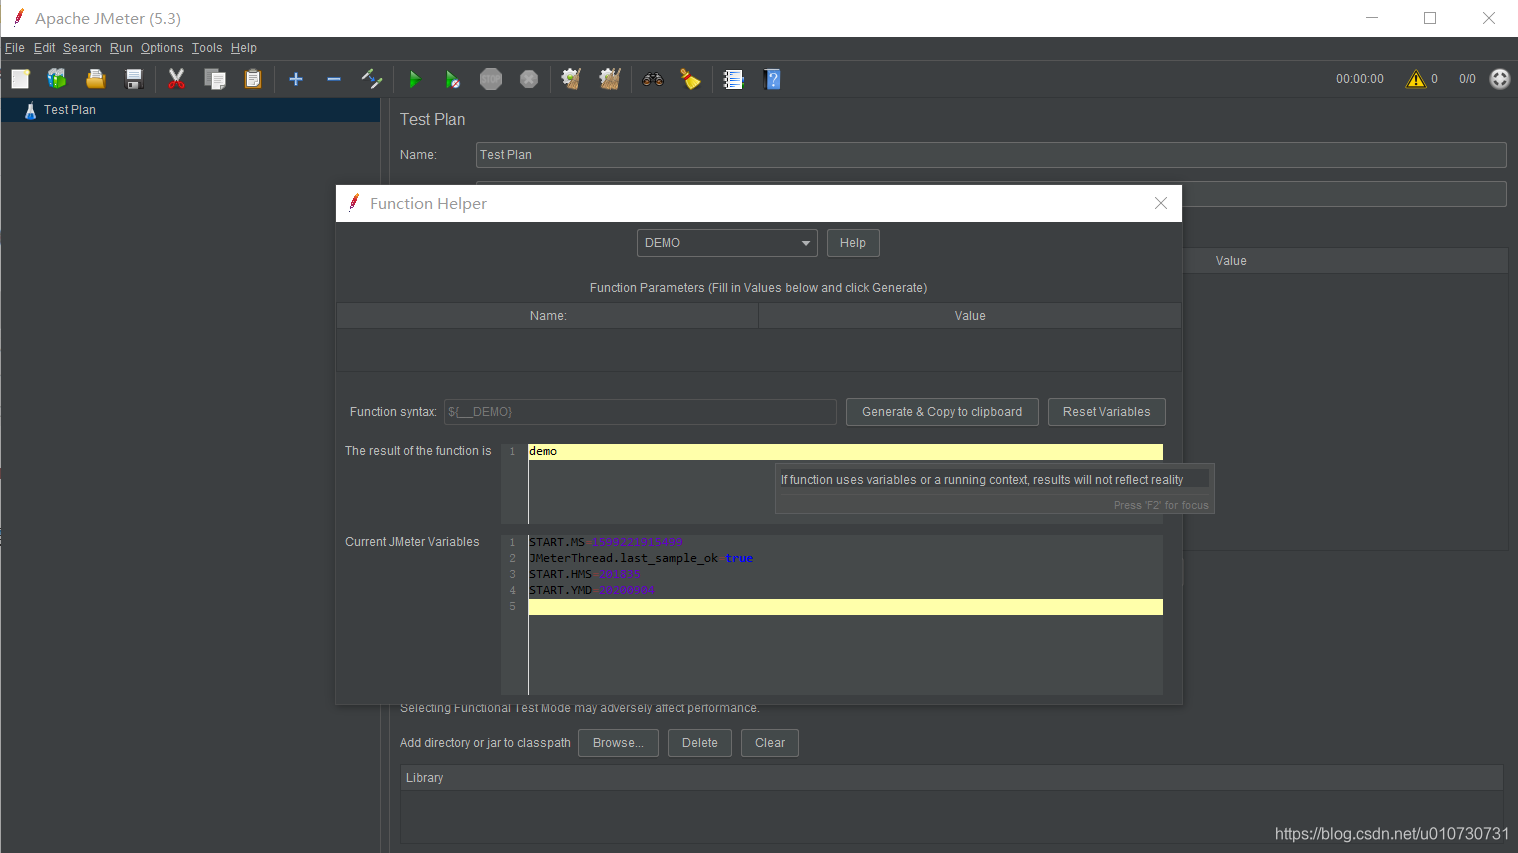Image resolution: width=1518 pixels, height=853 pixels.
Task: Click the 00:00:00 elapsed time display
Action: [x=1360, y=79]
